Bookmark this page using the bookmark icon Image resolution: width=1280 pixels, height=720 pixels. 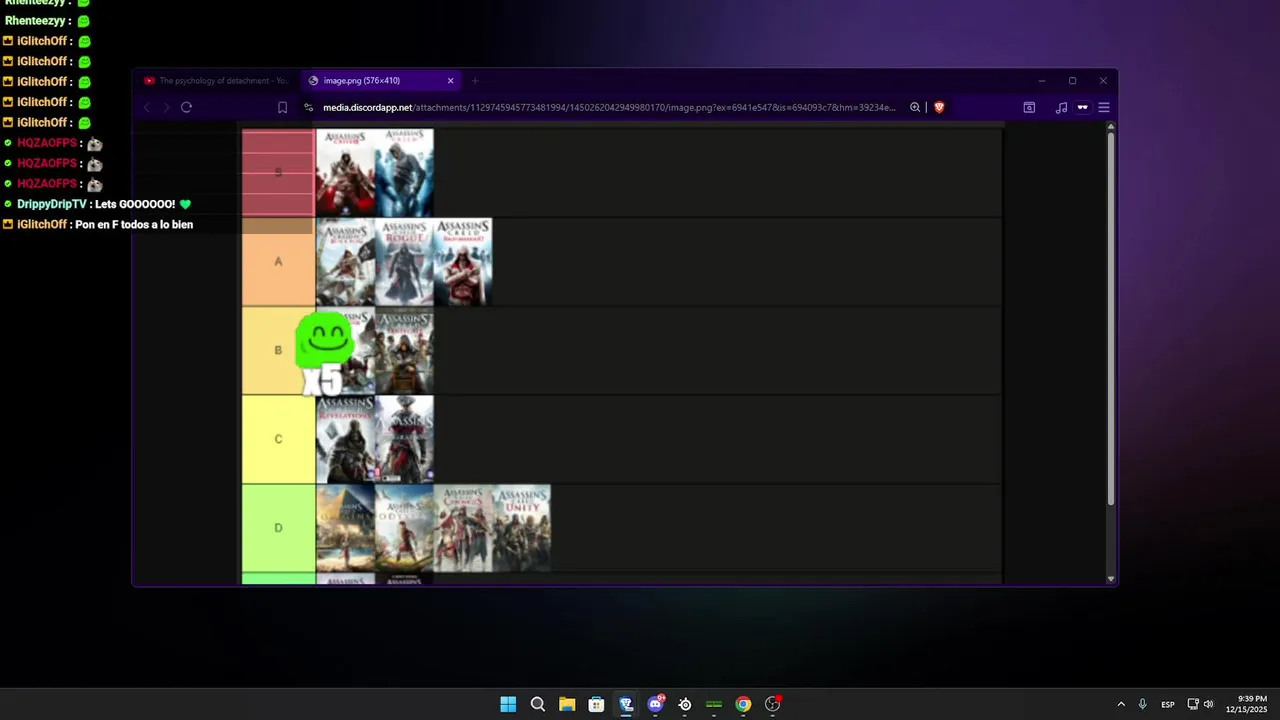[282, 107]
